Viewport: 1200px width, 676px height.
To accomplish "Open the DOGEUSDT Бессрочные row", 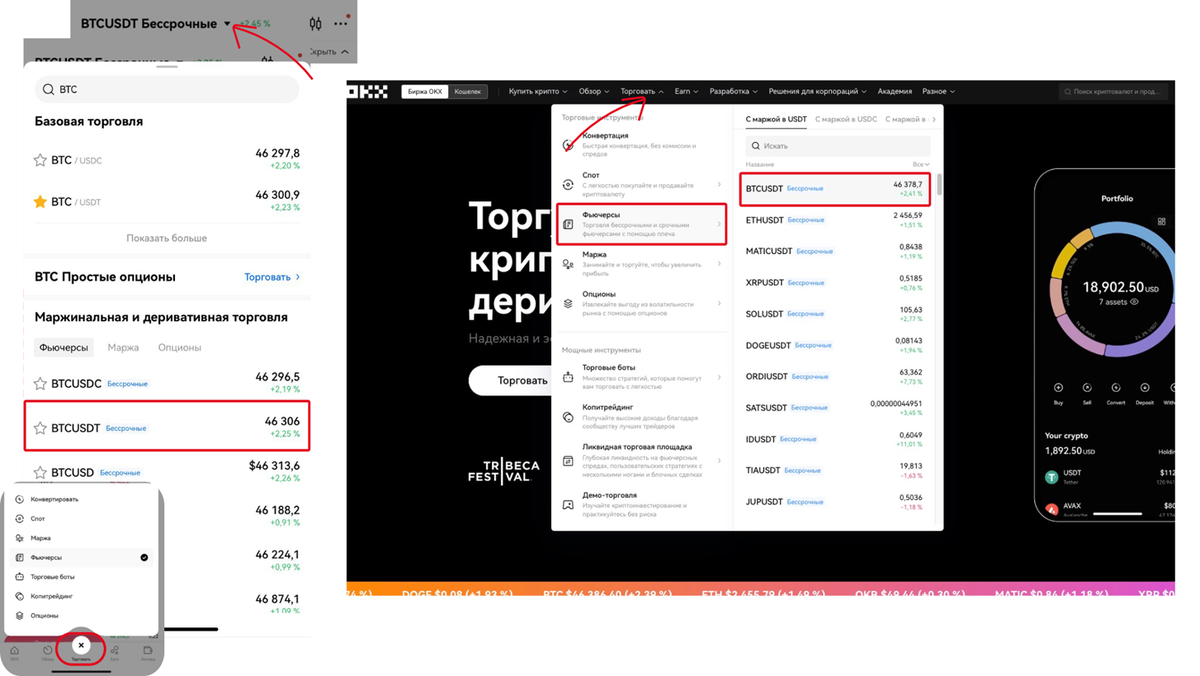I will pyautogui.click(x=836, y=345).
